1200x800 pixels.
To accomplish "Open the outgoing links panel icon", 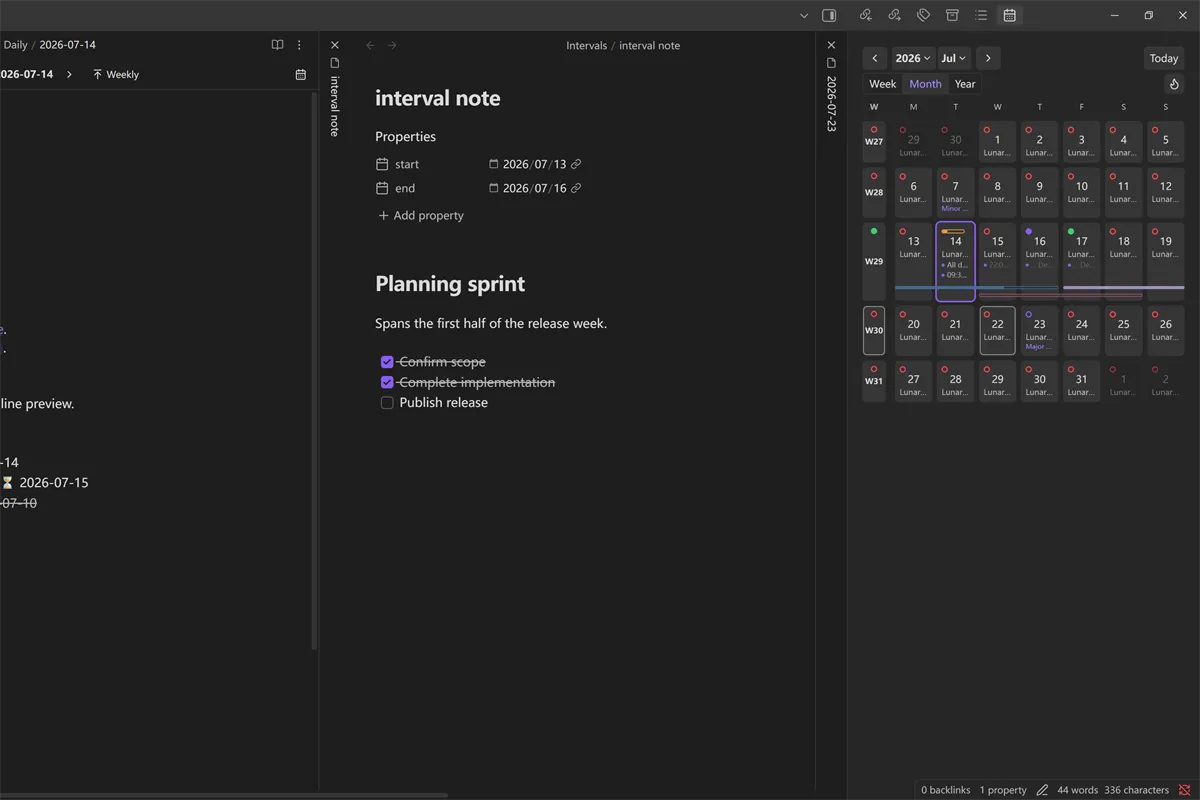I will coord(895,15).
